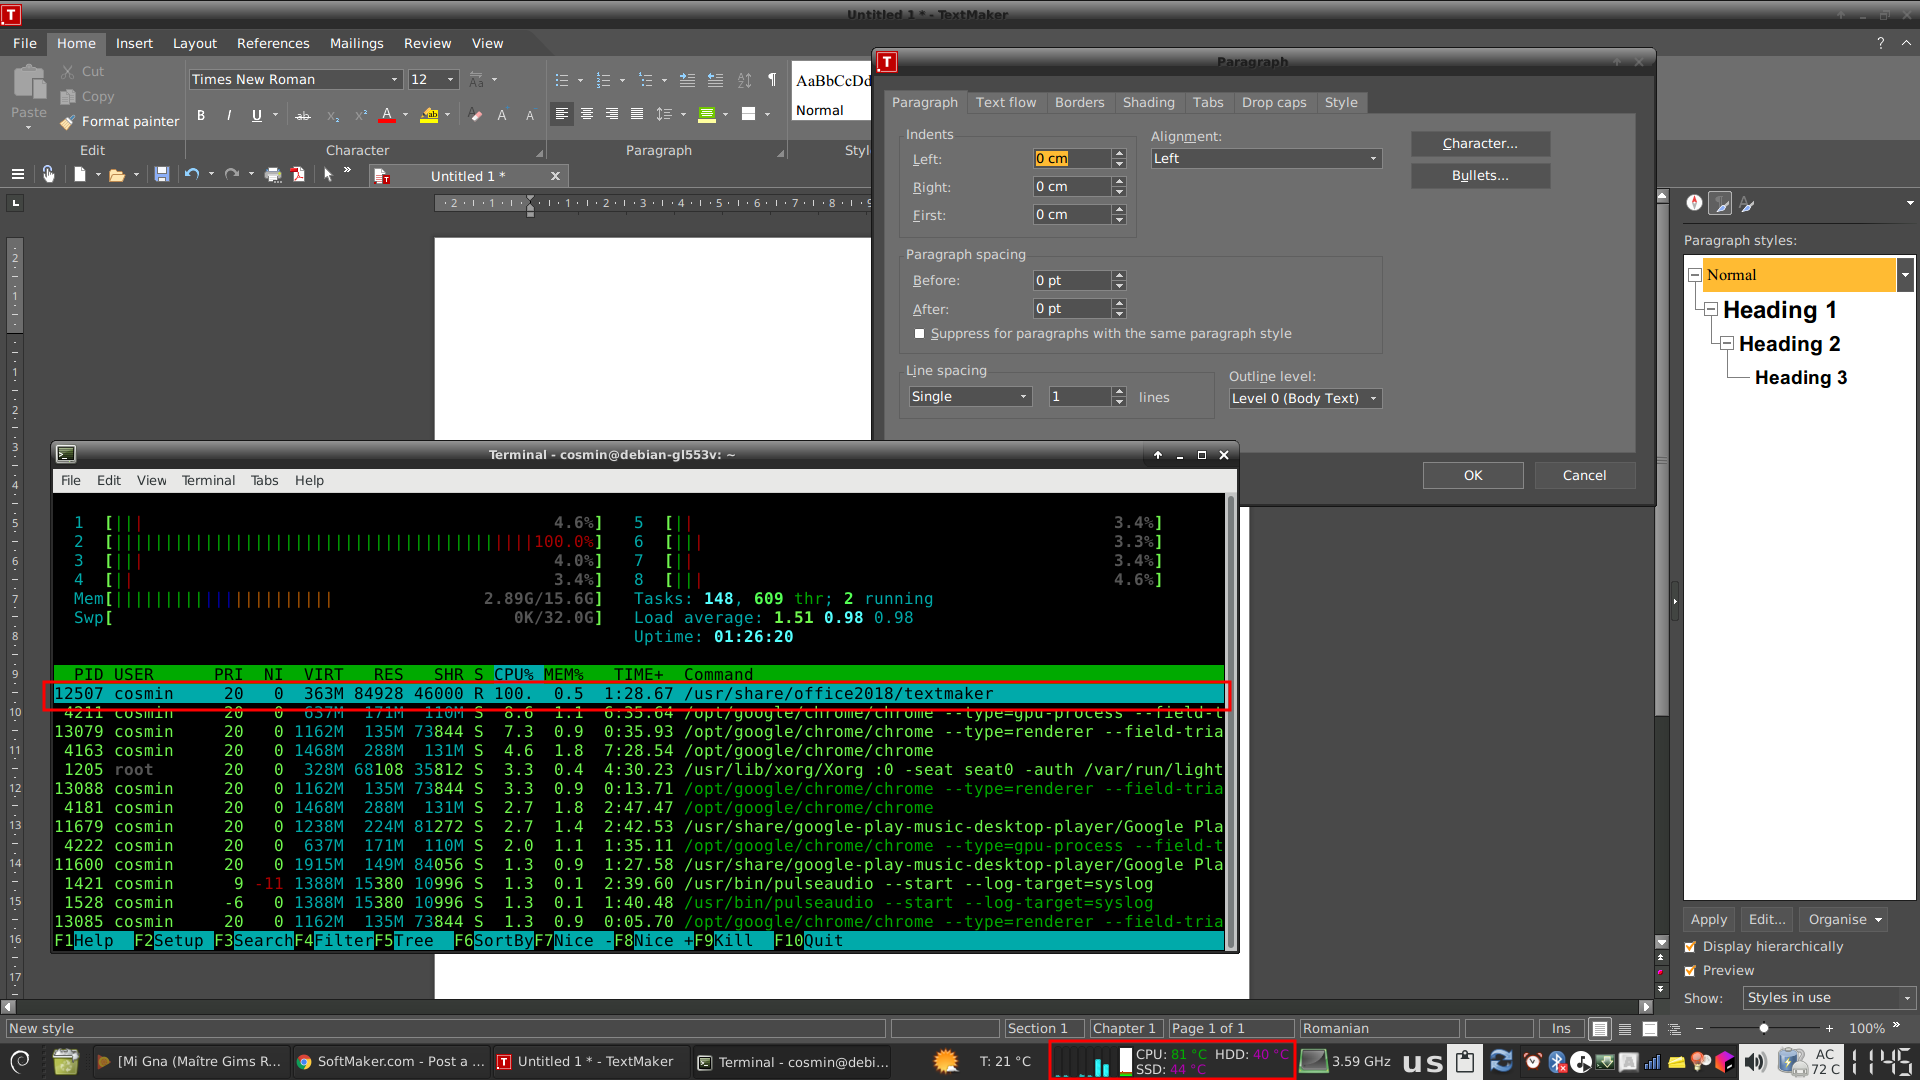Center align the paragraph
The width and height of the screenshot is (1920, 1080).
pos(587,114)
